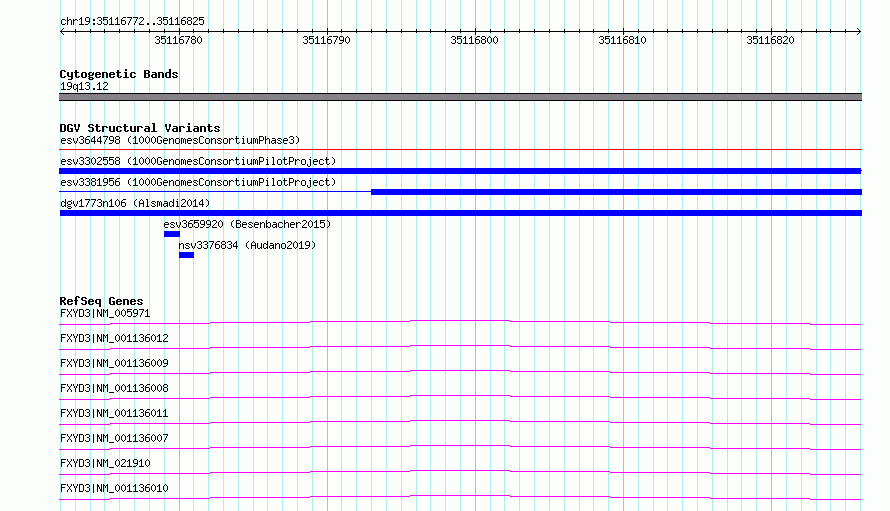Open transcript FXYD3|NM_021910
Viewport: 890px width, 511px height.
click(105, 463)
